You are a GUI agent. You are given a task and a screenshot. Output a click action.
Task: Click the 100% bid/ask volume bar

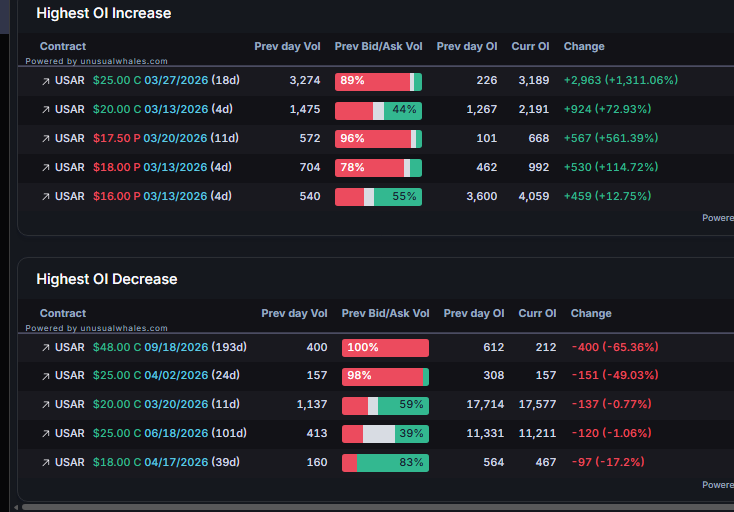coord(385,348)
